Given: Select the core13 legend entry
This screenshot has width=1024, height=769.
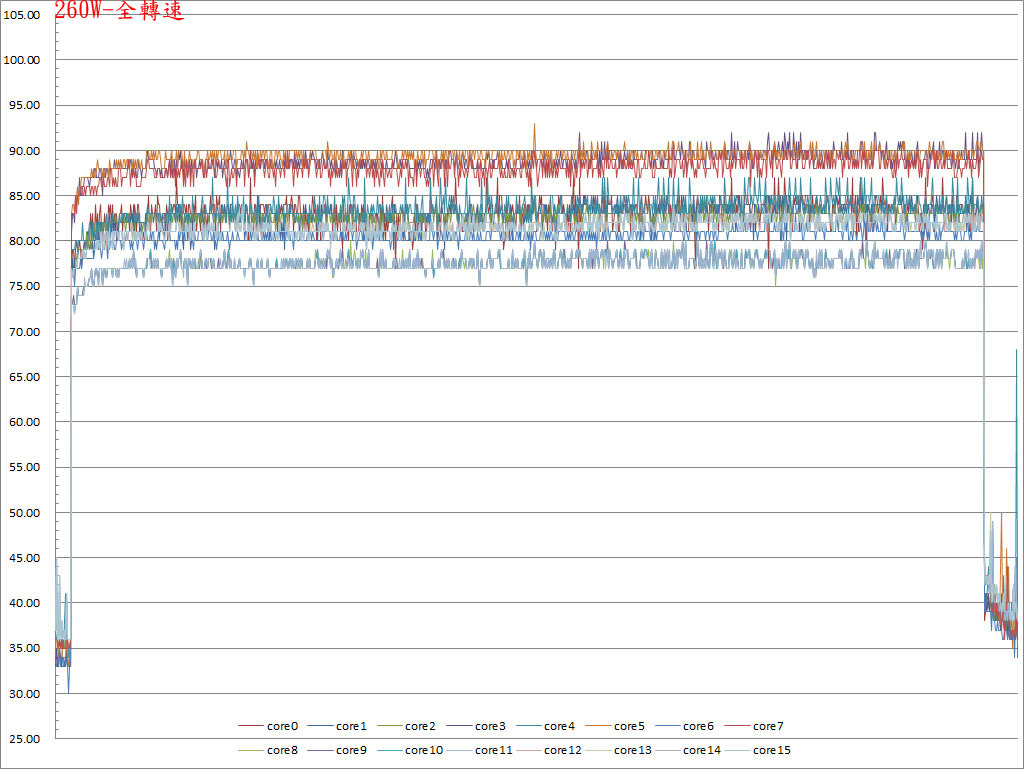Looking at the screenshot, I should coord(618,750).
